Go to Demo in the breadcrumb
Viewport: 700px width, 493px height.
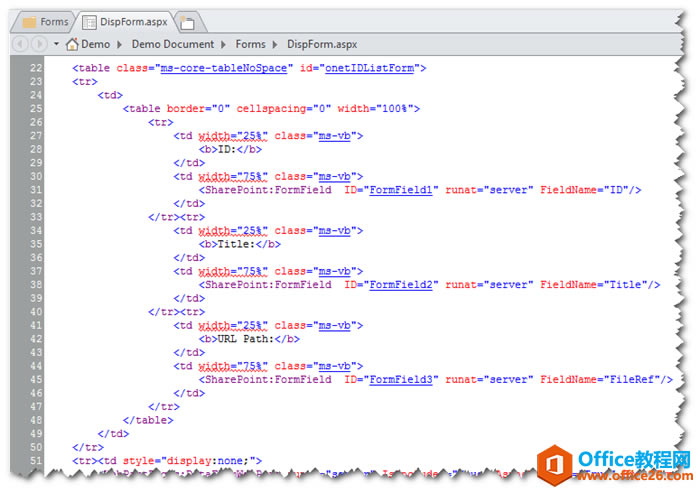(95, 44)
